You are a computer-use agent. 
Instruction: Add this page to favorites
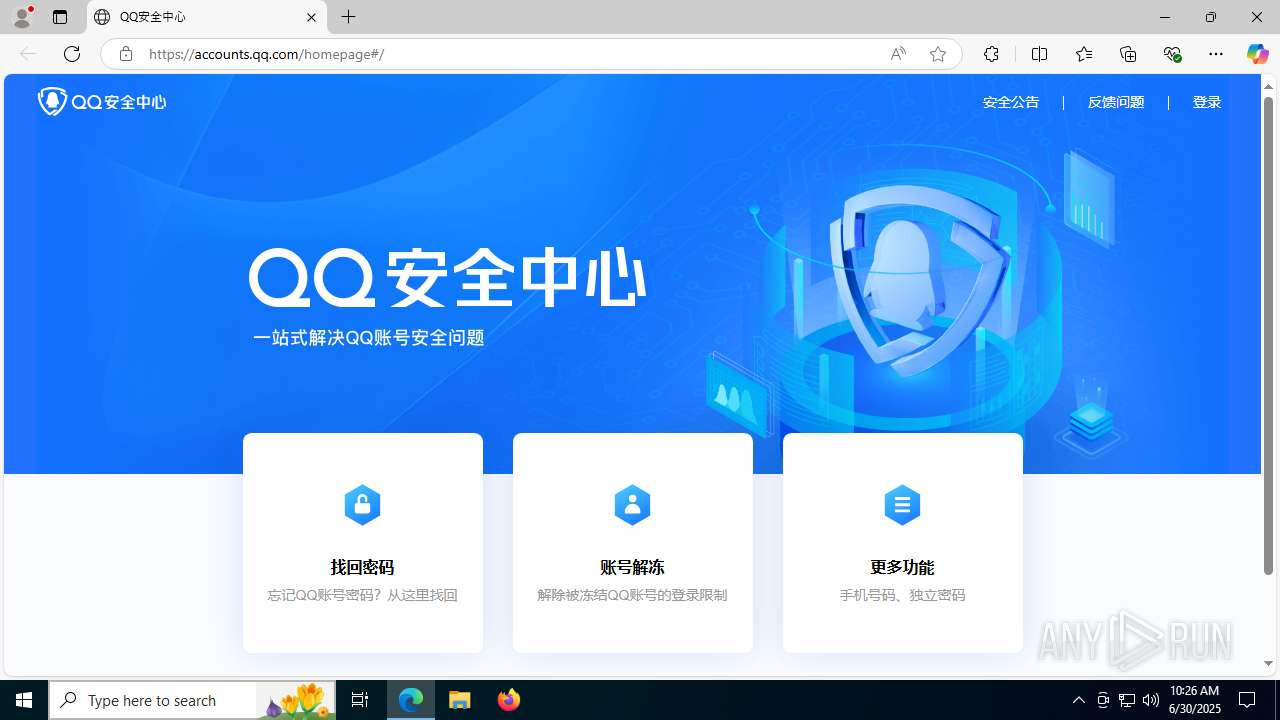(x=937, y=54)
